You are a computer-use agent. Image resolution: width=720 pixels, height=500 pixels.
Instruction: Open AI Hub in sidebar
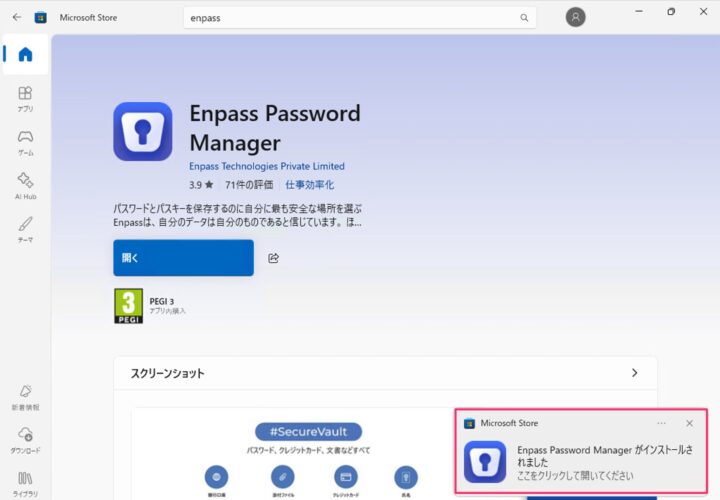pos(25,184)
